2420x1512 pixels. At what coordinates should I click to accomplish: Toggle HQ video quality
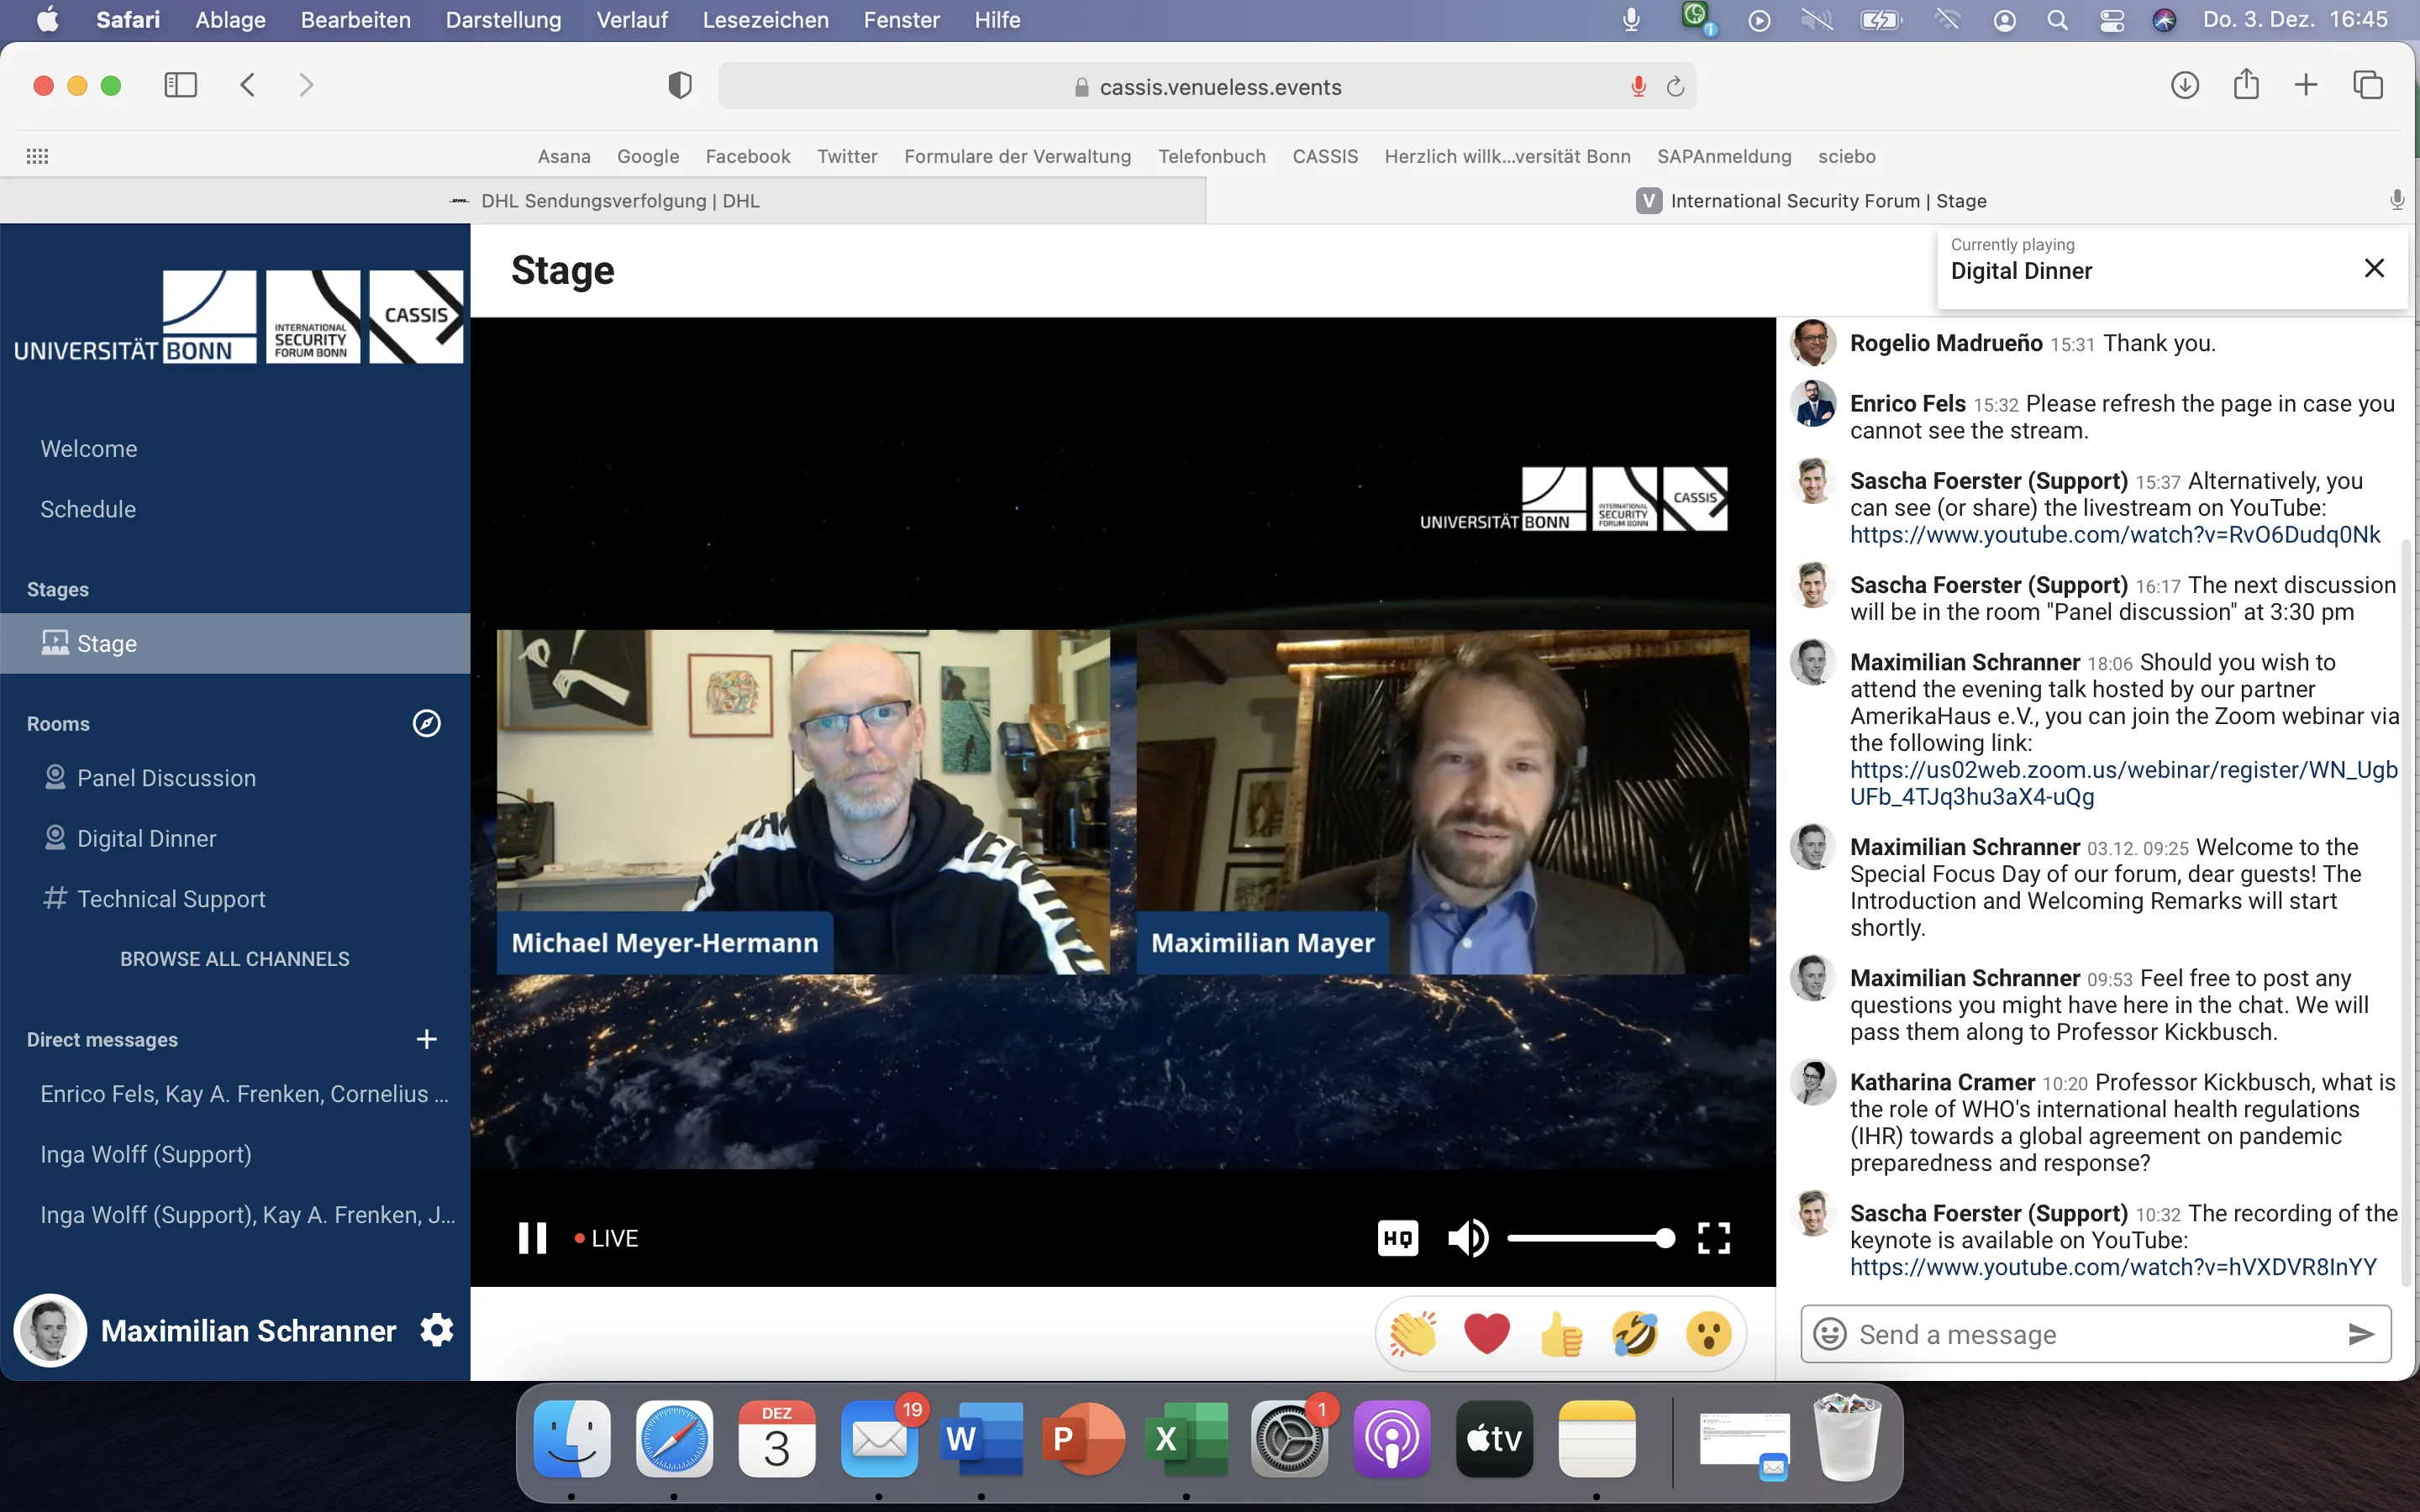click(1397, 1238)
